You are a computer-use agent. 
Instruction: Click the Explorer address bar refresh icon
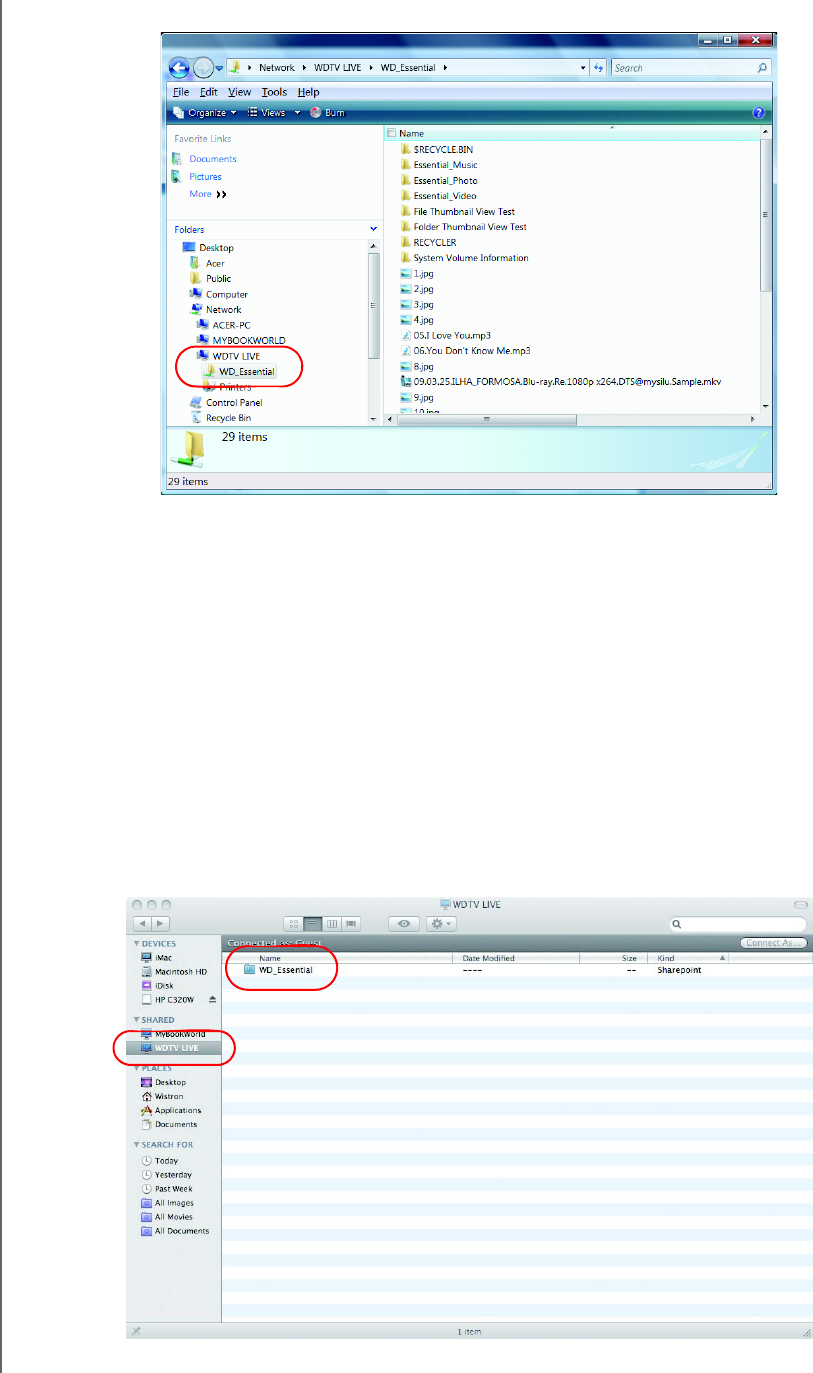tap(599, 68)
